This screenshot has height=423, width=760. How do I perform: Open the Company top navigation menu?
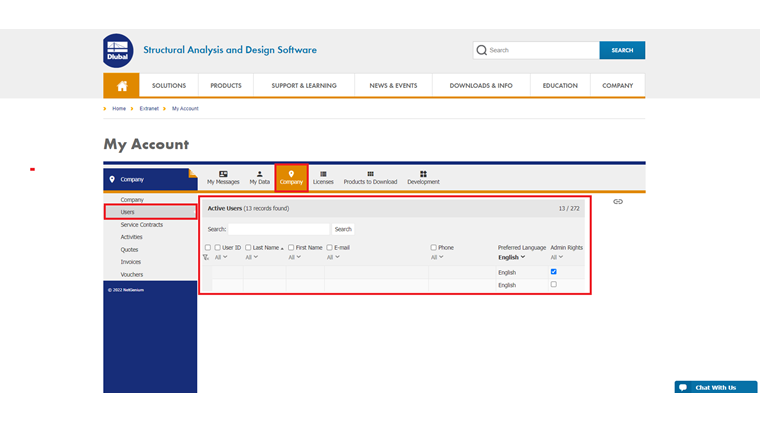[x=618, y=86]
